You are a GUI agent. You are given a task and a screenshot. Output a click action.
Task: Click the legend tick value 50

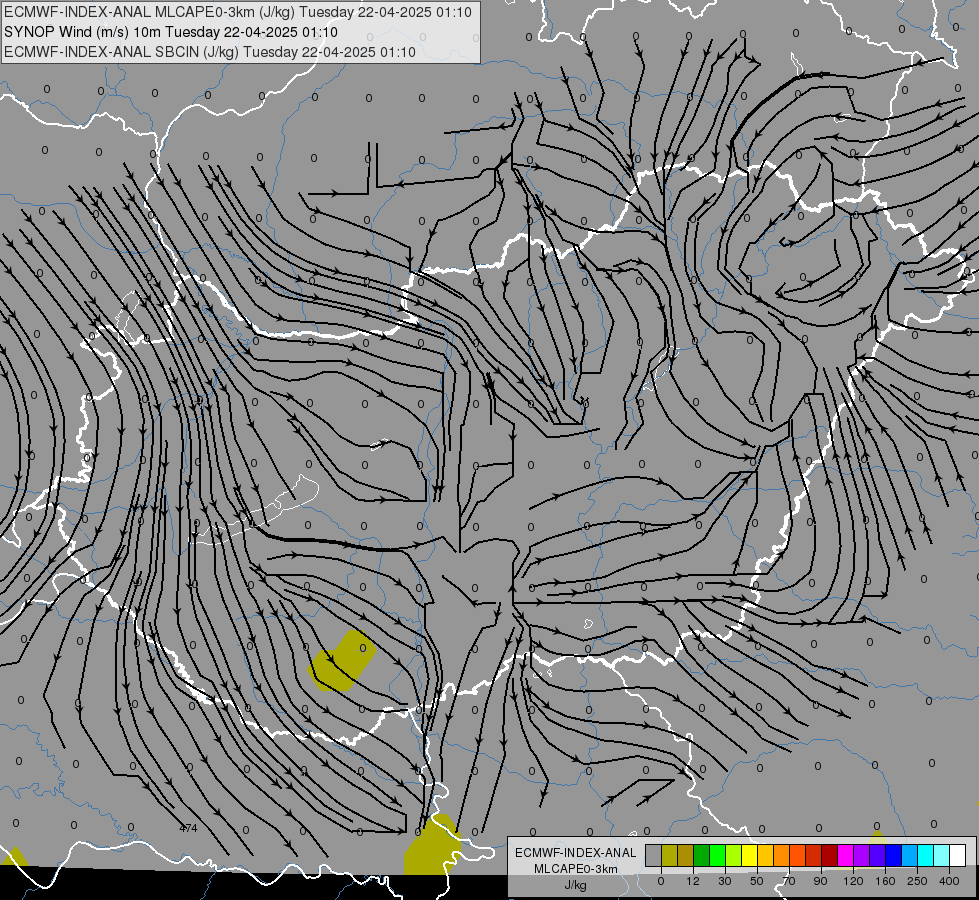click(757, 881)
